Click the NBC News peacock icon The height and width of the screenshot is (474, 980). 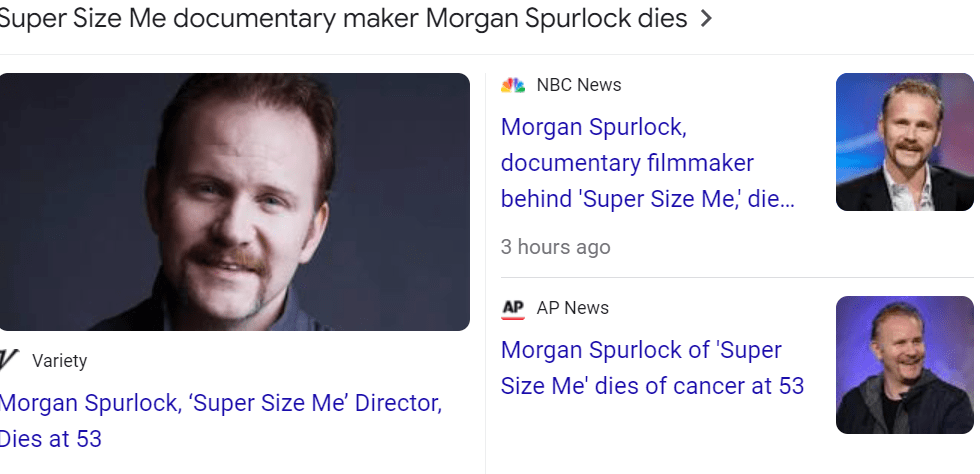[x=513, y=85]
